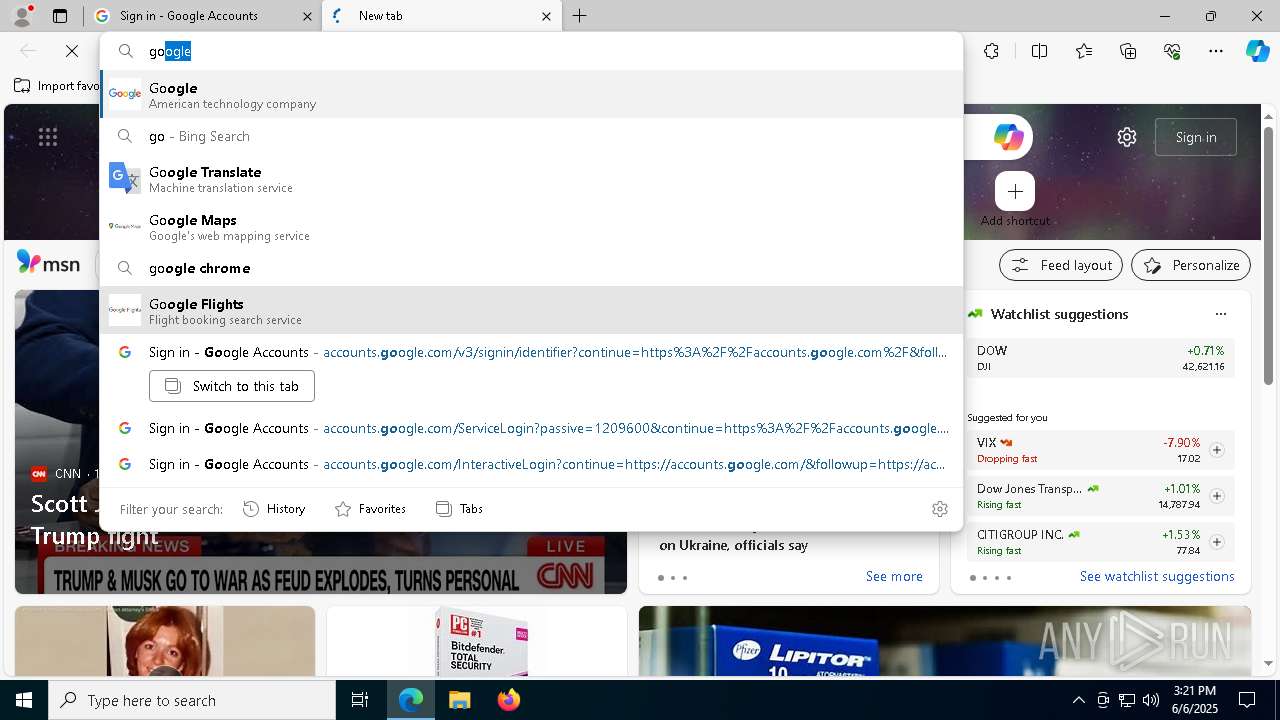The height and width of the screenshot is (720, 1280).
Task: Show hidden system tray icons chevron
Action: click(x=1078, y=700)
